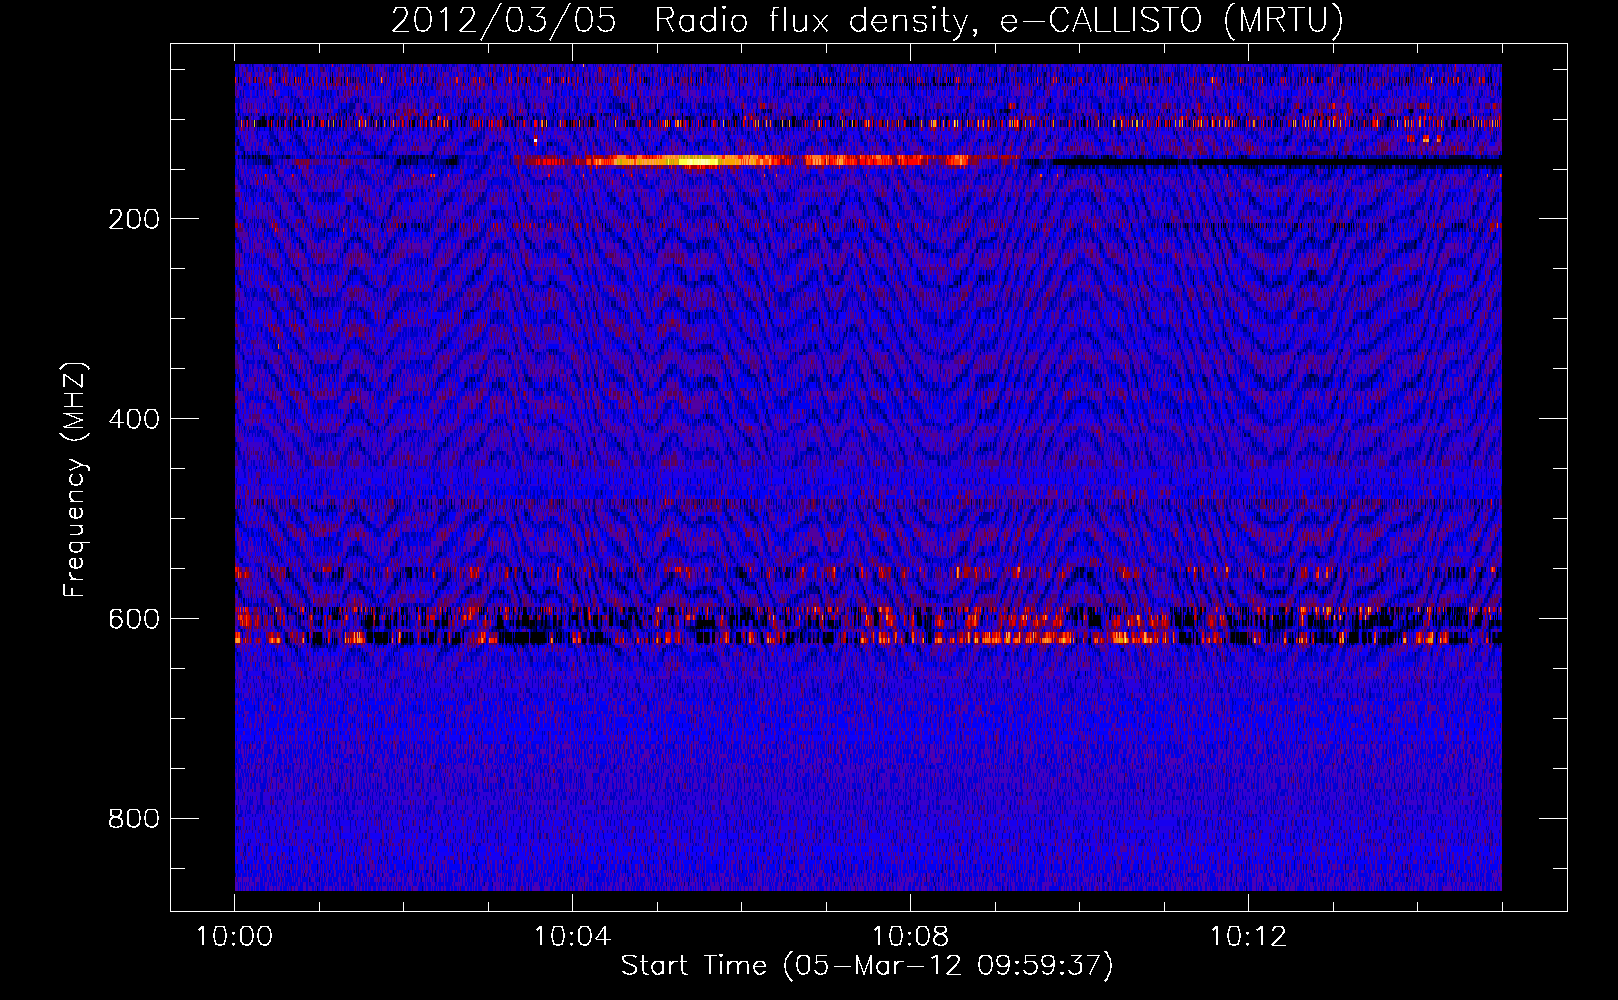Click the 10:08 time tick label
1618x1000 pixels.
tap(910, 937)
